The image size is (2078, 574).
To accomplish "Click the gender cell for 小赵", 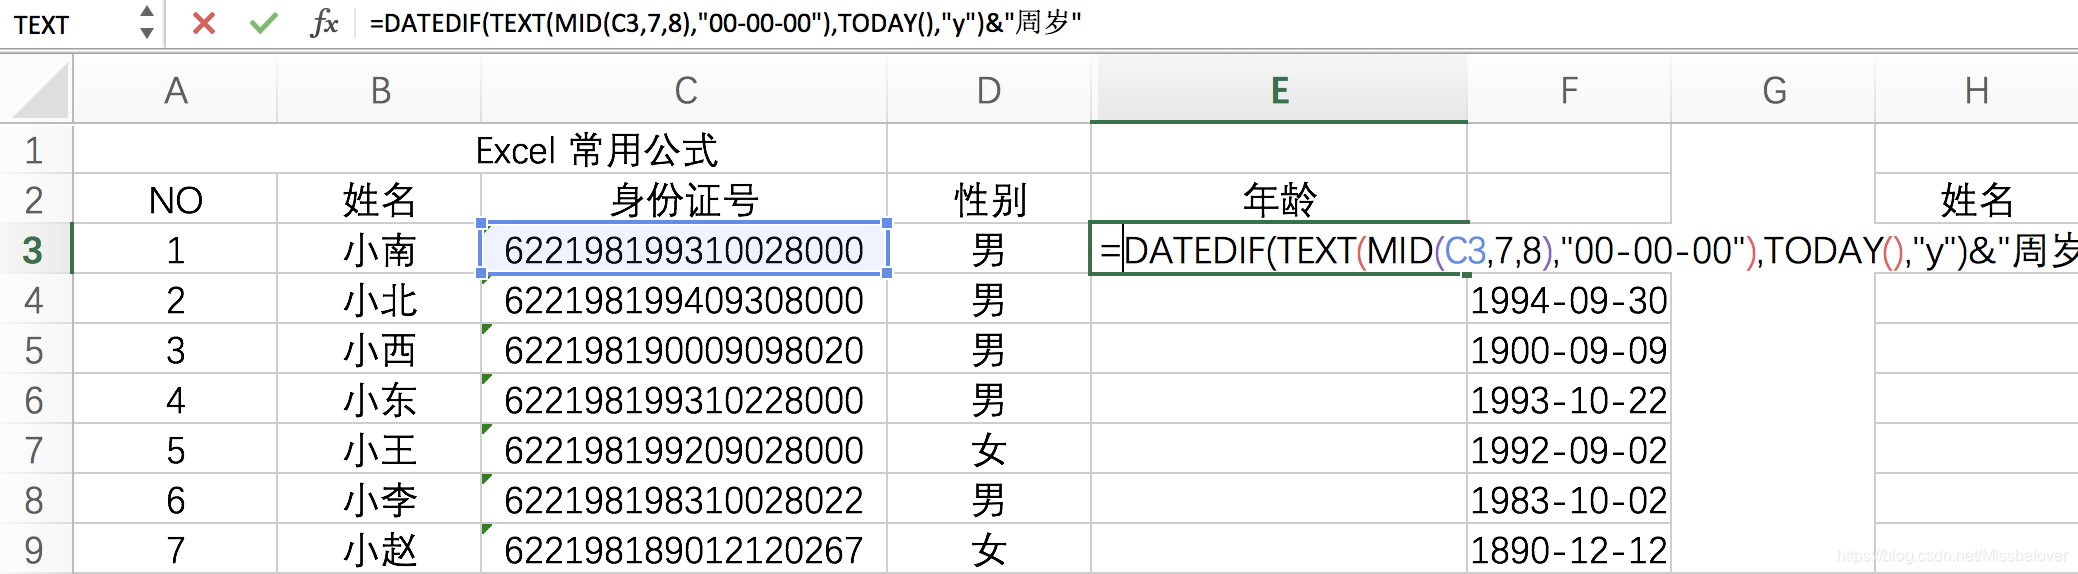I will 989,549.
